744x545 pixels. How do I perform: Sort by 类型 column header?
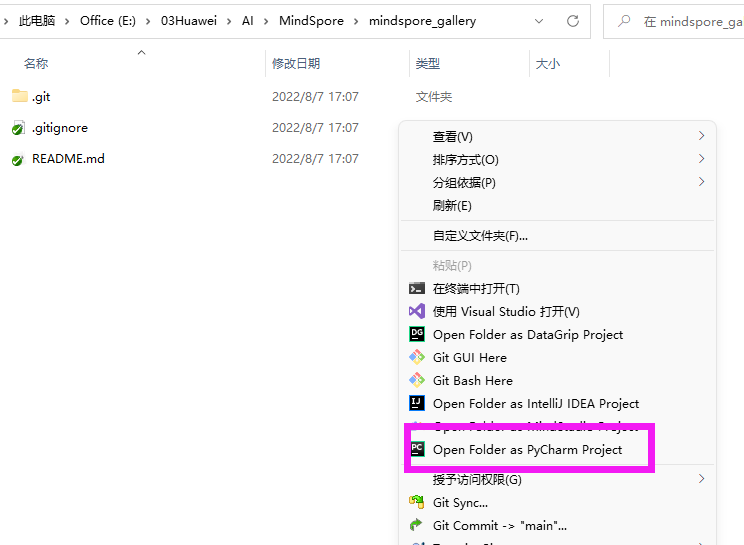pyautogui.click(x=428, y=64)
